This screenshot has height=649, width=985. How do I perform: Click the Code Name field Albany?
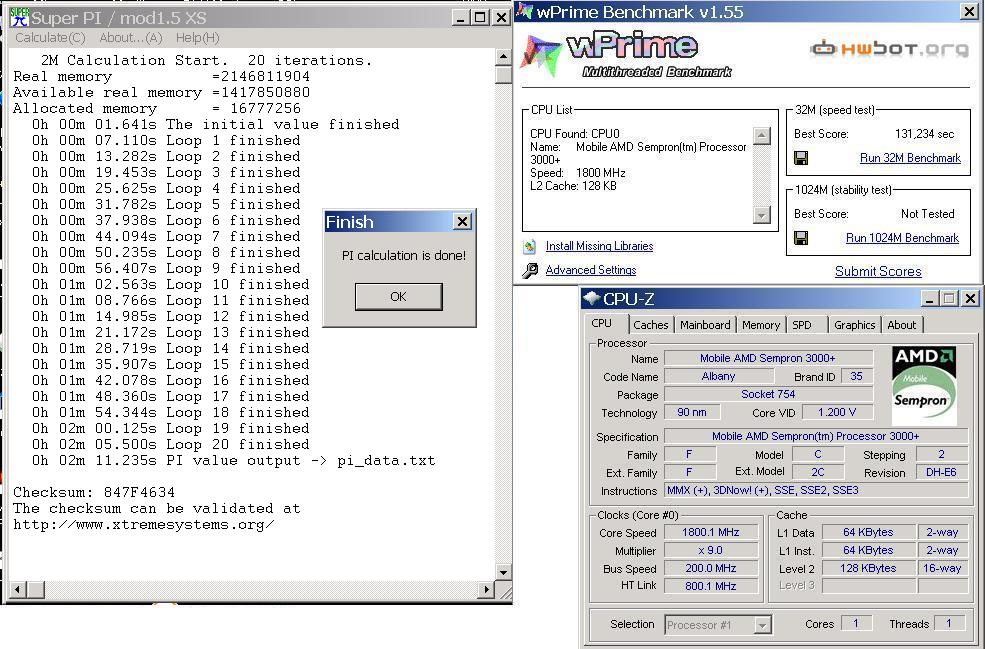pyautogui.click(x=719, y=376)
